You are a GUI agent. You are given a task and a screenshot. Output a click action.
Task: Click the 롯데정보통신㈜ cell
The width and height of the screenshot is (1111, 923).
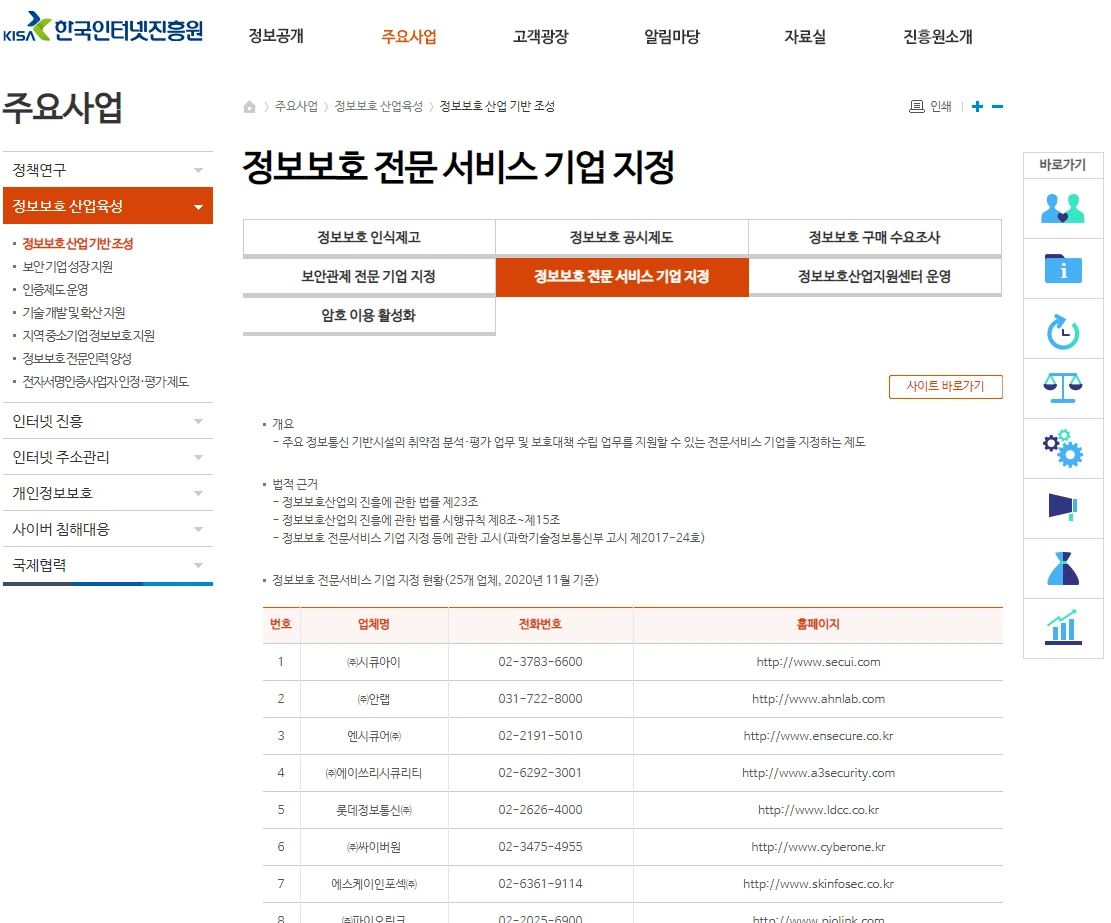pyautogui.click(x=374, y=810)
